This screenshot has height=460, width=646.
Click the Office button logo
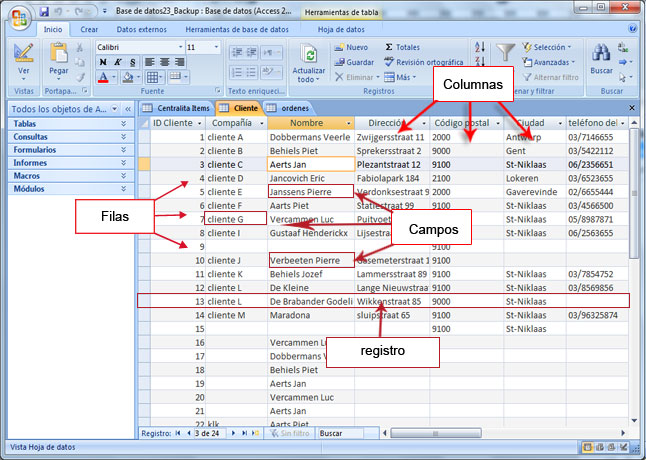click(17, 17)
